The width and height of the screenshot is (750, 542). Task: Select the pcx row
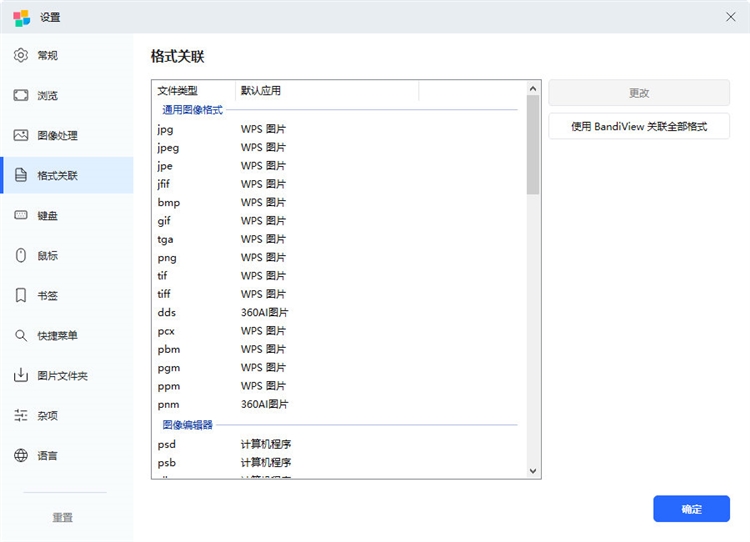click(x=339, y=331)
